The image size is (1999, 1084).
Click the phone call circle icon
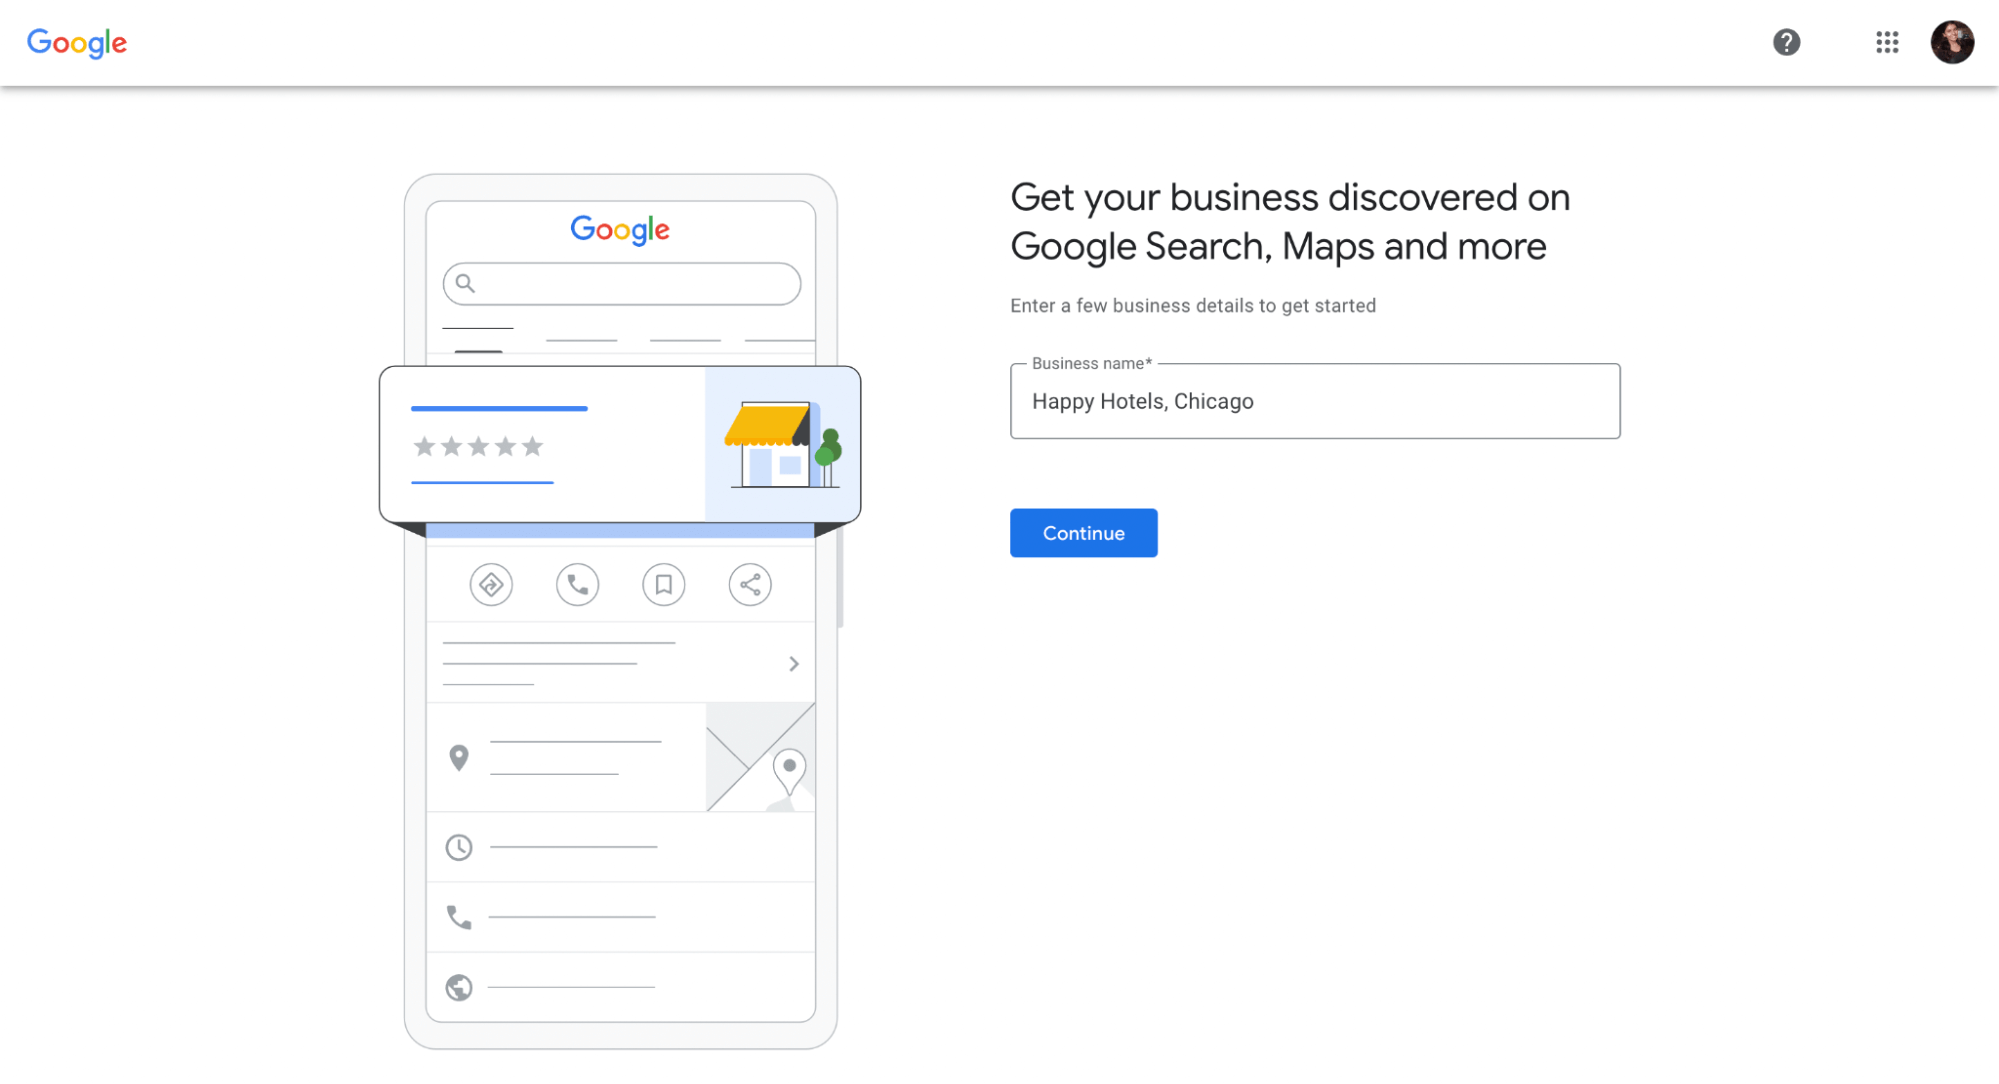(577, 585)
